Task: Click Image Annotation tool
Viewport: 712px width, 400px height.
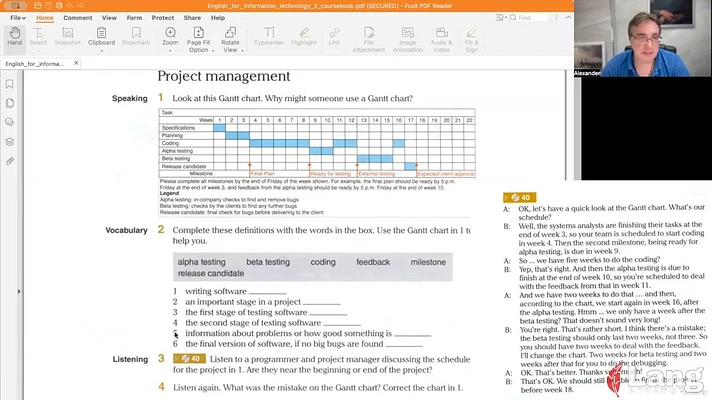Action: 408,39
